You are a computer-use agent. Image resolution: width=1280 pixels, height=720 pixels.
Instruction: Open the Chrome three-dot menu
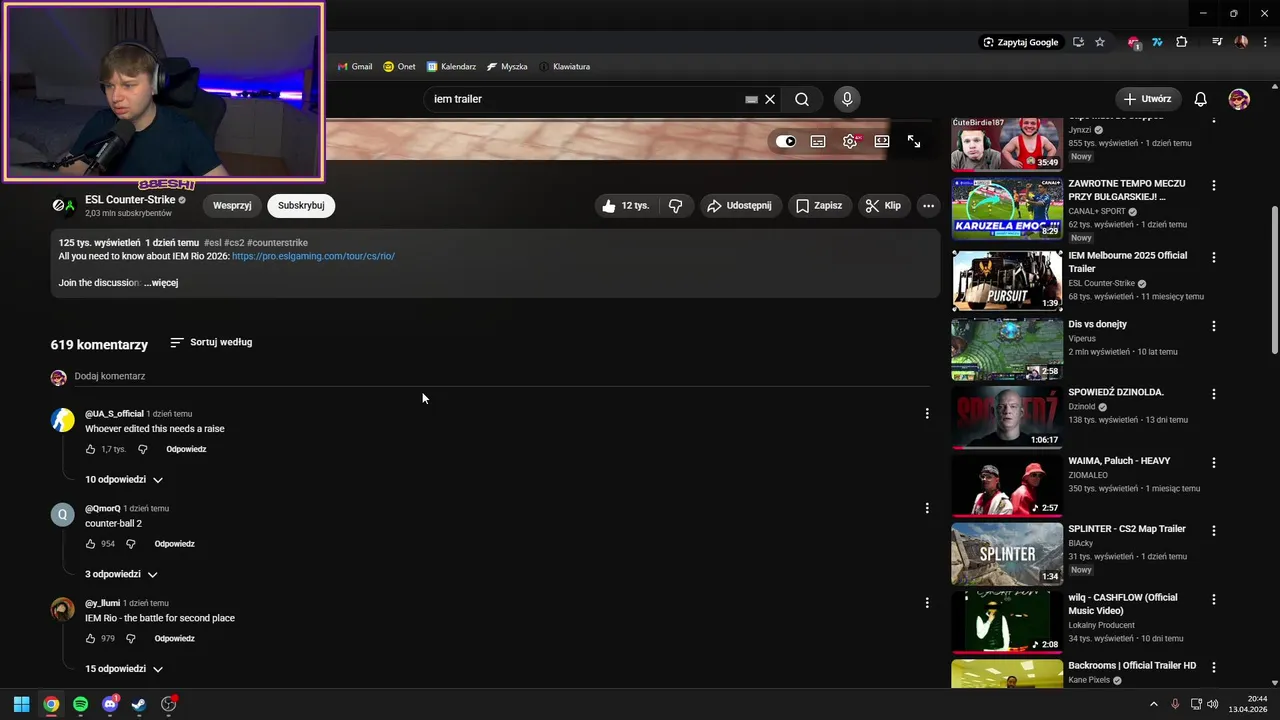click(x=1265, y=42)
